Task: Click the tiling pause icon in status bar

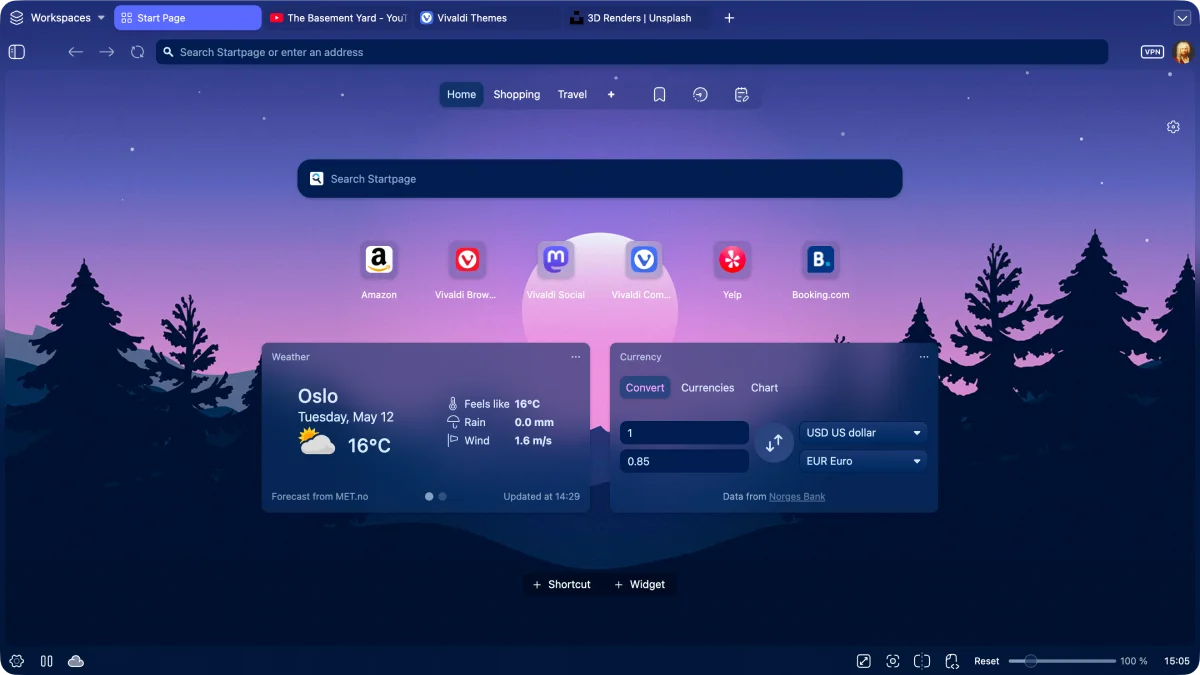Action: pyautogui.click(x=46, y=661)
